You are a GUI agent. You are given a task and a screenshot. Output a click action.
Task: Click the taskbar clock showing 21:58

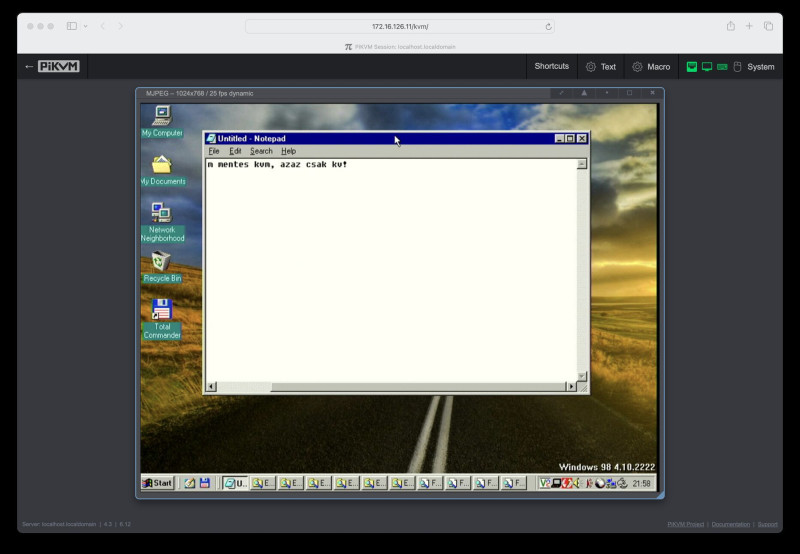point(641,484)
